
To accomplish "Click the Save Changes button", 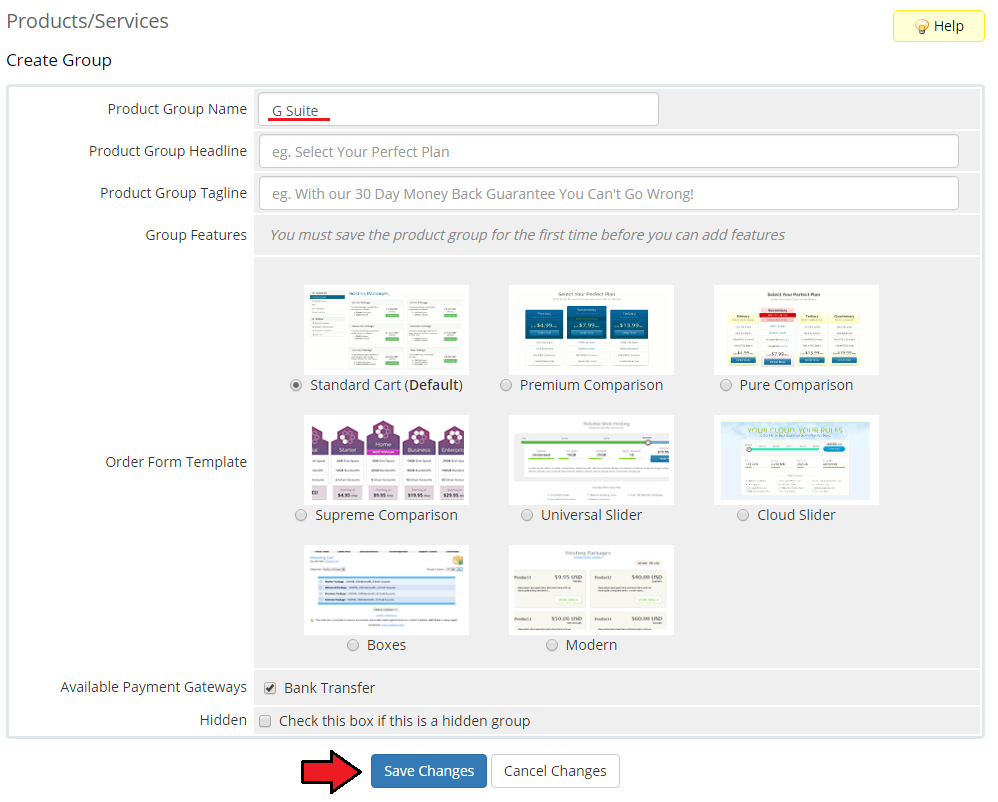I will pos(429,771).
